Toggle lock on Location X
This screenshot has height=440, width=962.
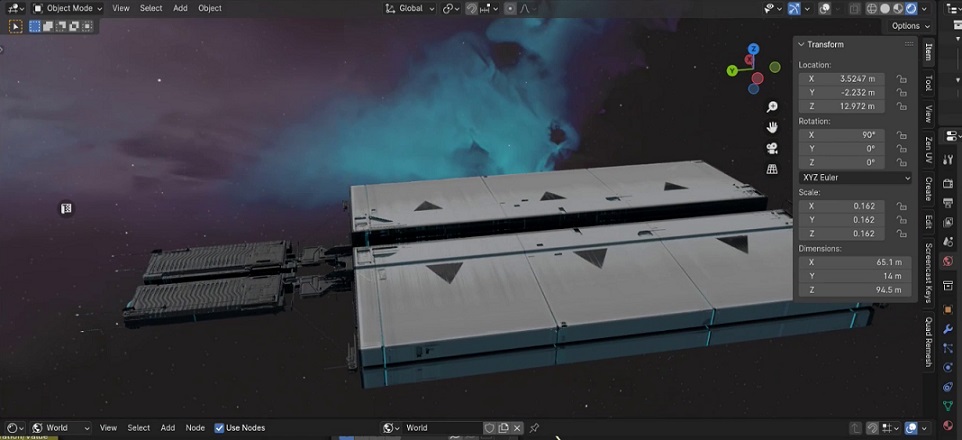pyautogui.click(x=901, y=78)
